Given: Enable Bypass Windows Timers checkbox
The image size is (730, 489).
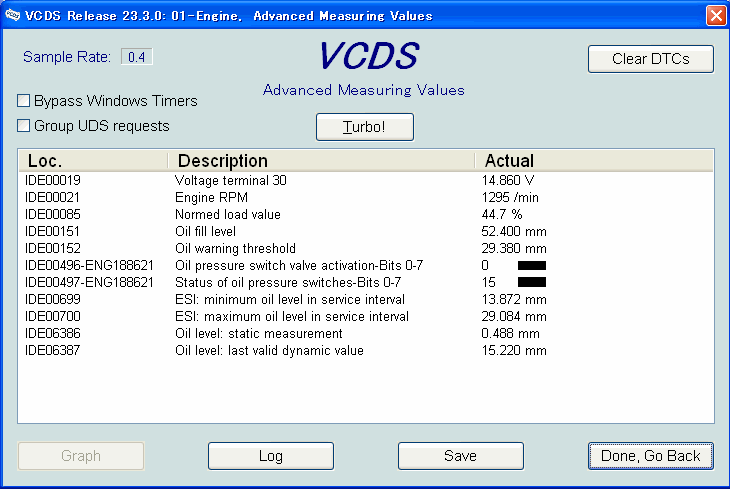Looking at the screenshot, I should [24, 101].
